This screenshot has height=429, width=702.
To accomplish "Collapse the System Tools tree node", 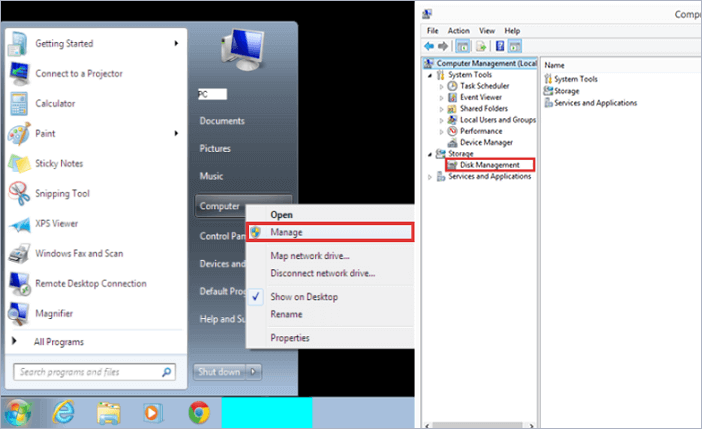I will 430,75.
